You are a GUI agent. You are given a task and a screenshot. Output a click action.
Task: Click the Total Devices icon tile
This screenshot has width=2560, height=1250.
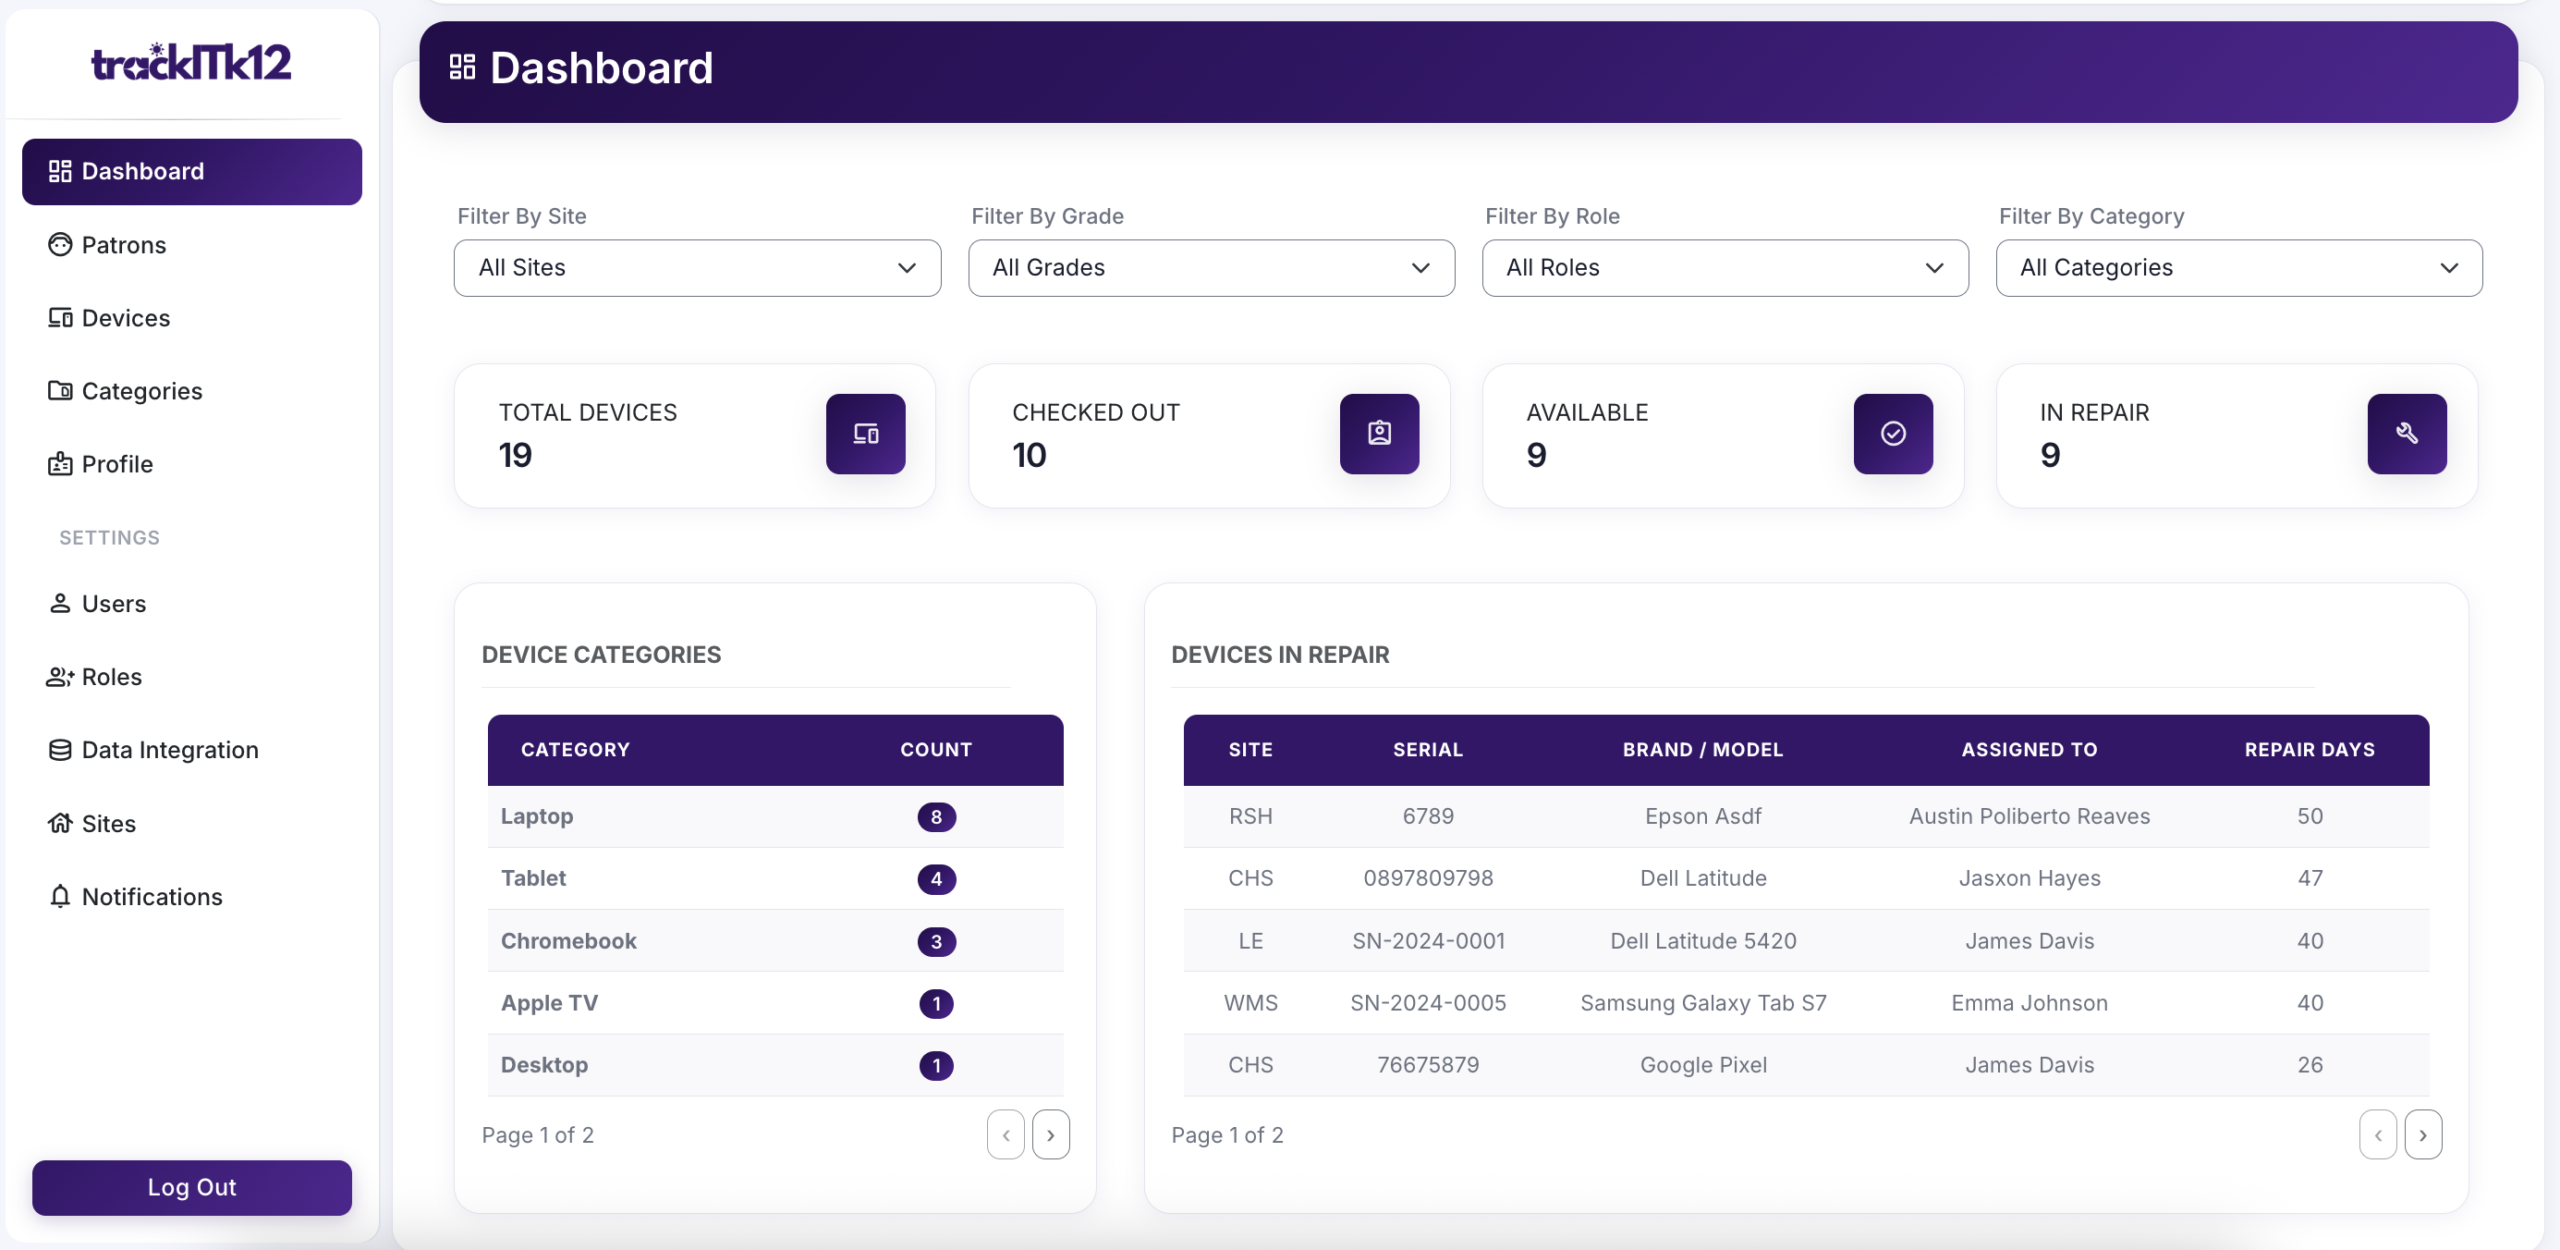[865, 434]
